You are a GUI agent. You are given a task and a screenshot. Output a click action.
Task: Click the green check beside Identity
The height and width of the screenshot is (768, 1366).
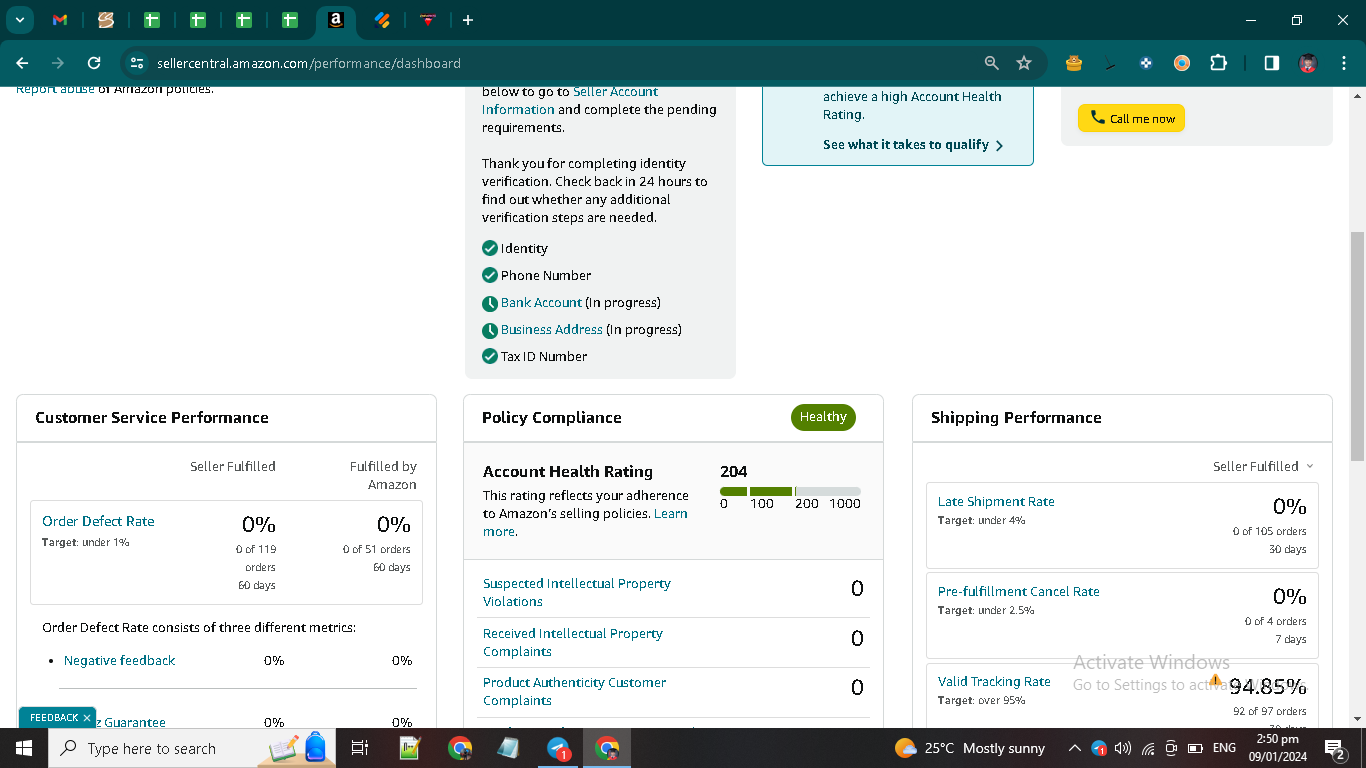click(490, 248)
